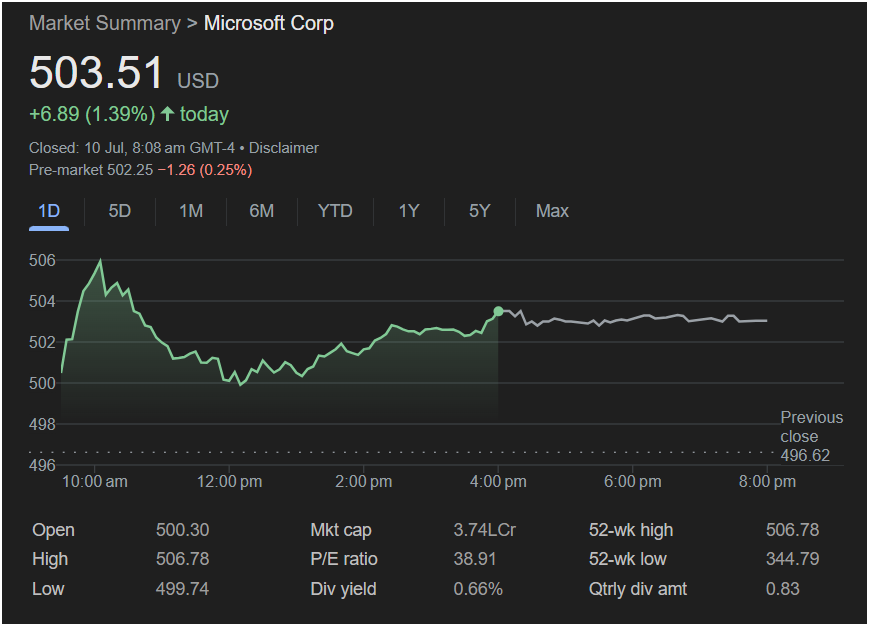Click the 6:00 pm time axis label
This screenshot has height=626, width=869.
[x=632, y=481]
